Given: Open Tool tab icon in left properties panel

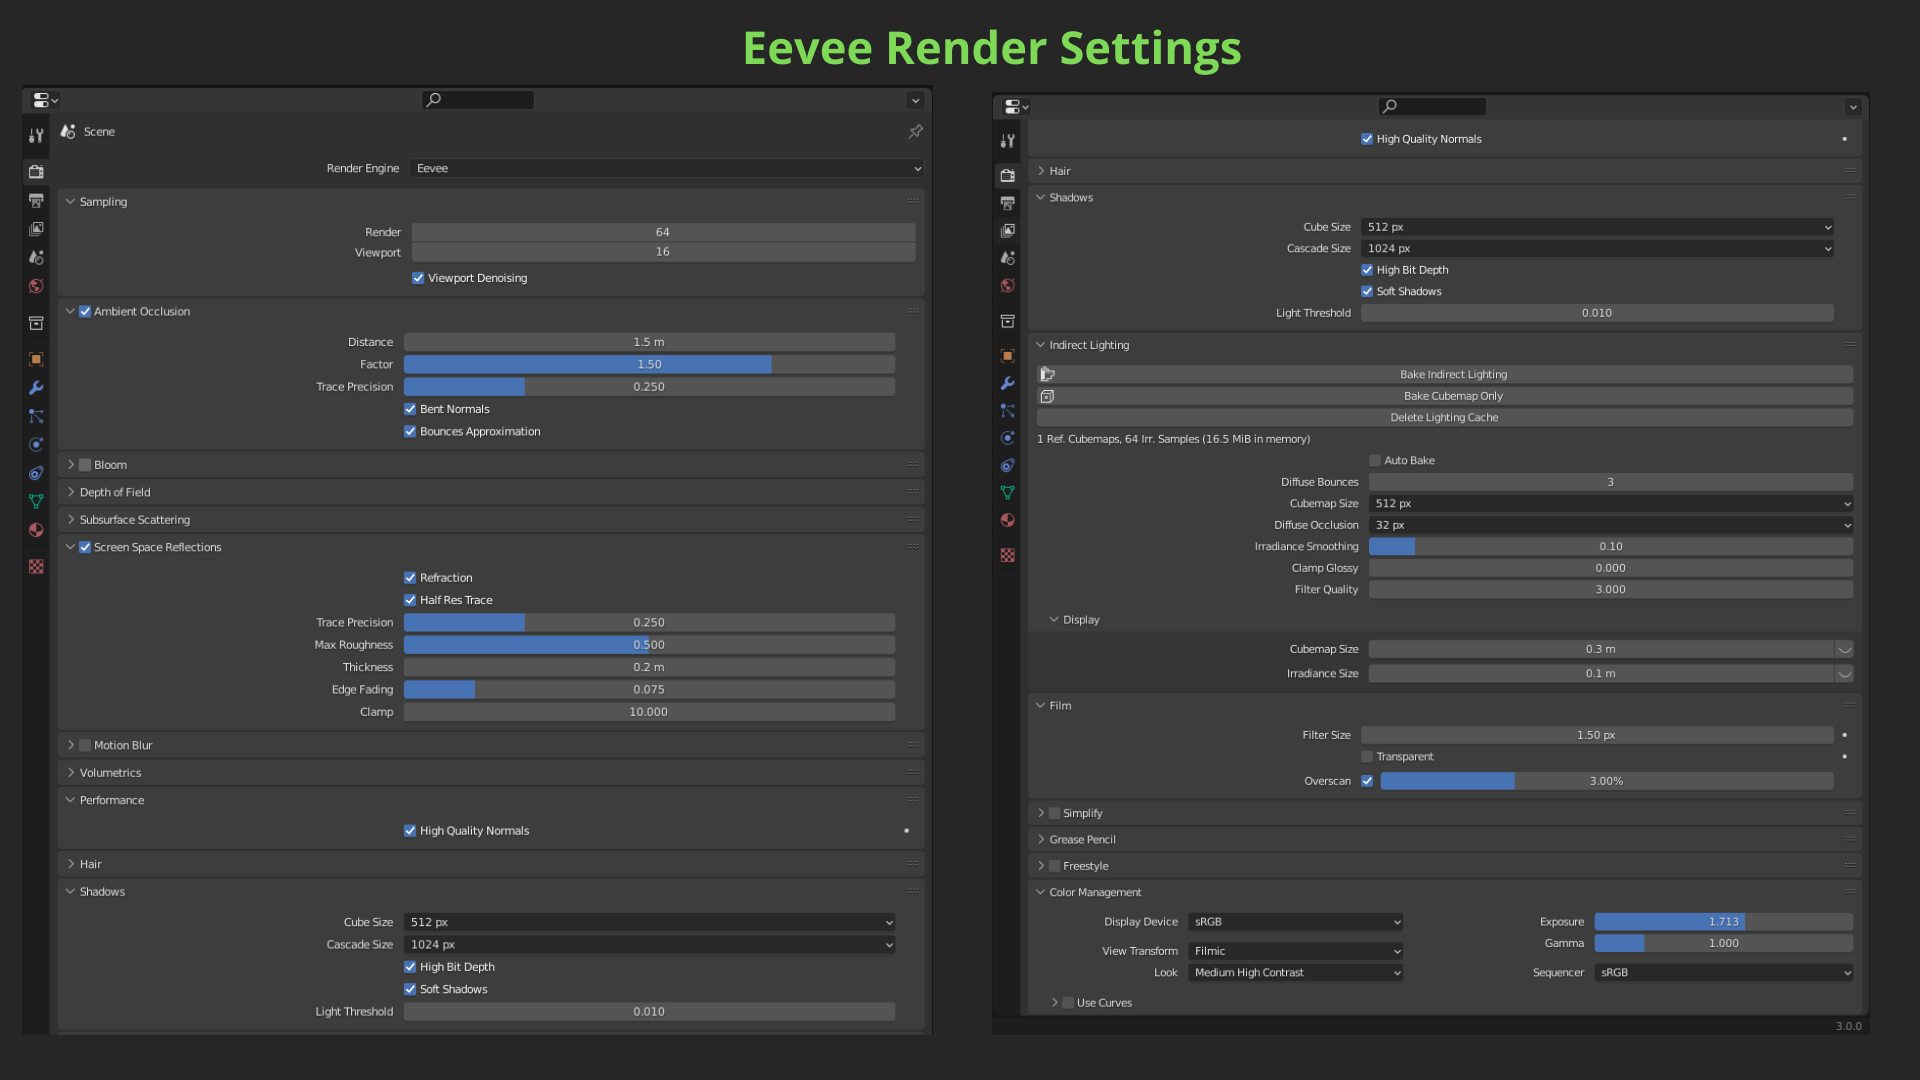Looking at the screenshot, I should [x=36, y=135].
